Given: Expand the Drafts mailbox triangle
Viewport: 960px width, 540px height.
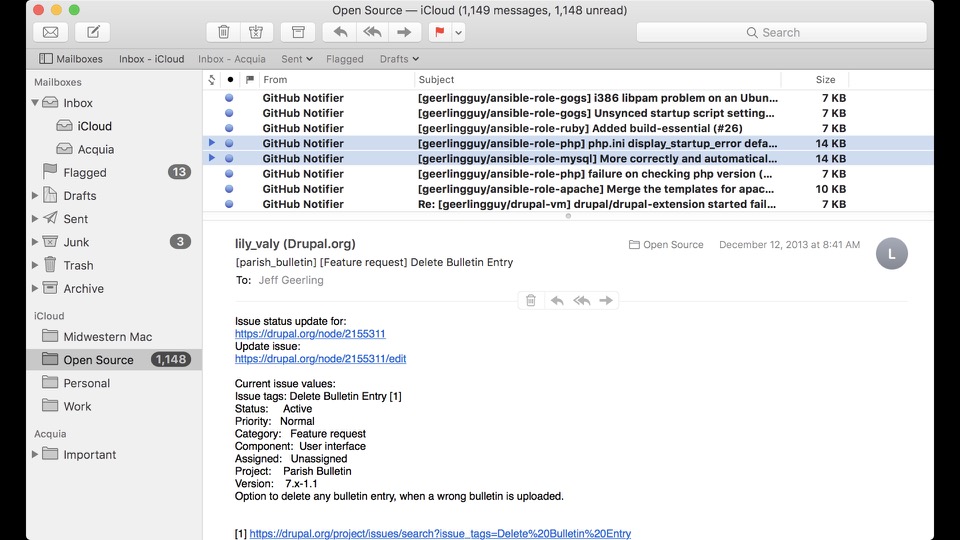Looking at the screenshot, I should [x=35, y=196].
